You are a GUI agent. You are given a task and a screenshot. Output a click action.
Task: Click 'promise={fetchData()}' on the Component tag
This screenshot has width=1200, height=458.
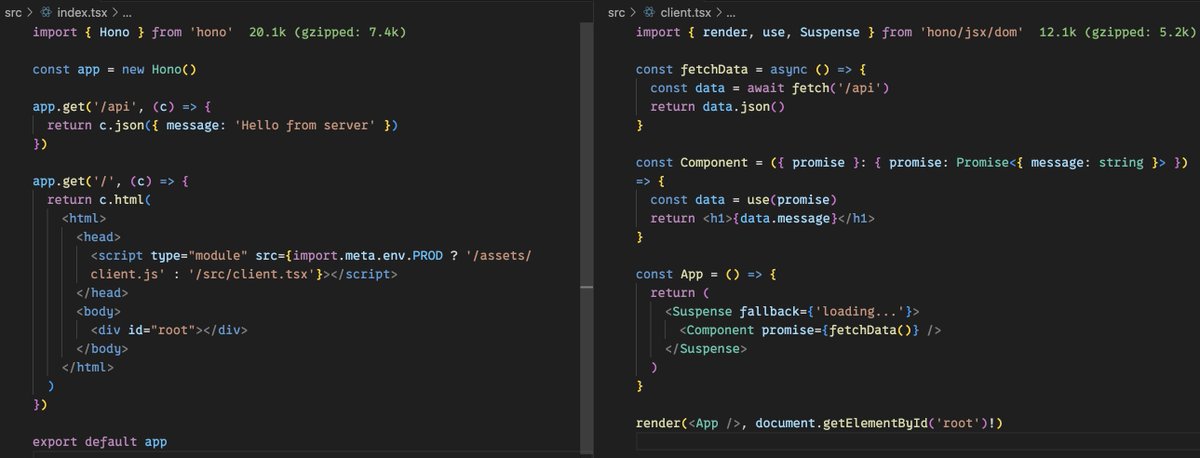(x=843, y=329)
